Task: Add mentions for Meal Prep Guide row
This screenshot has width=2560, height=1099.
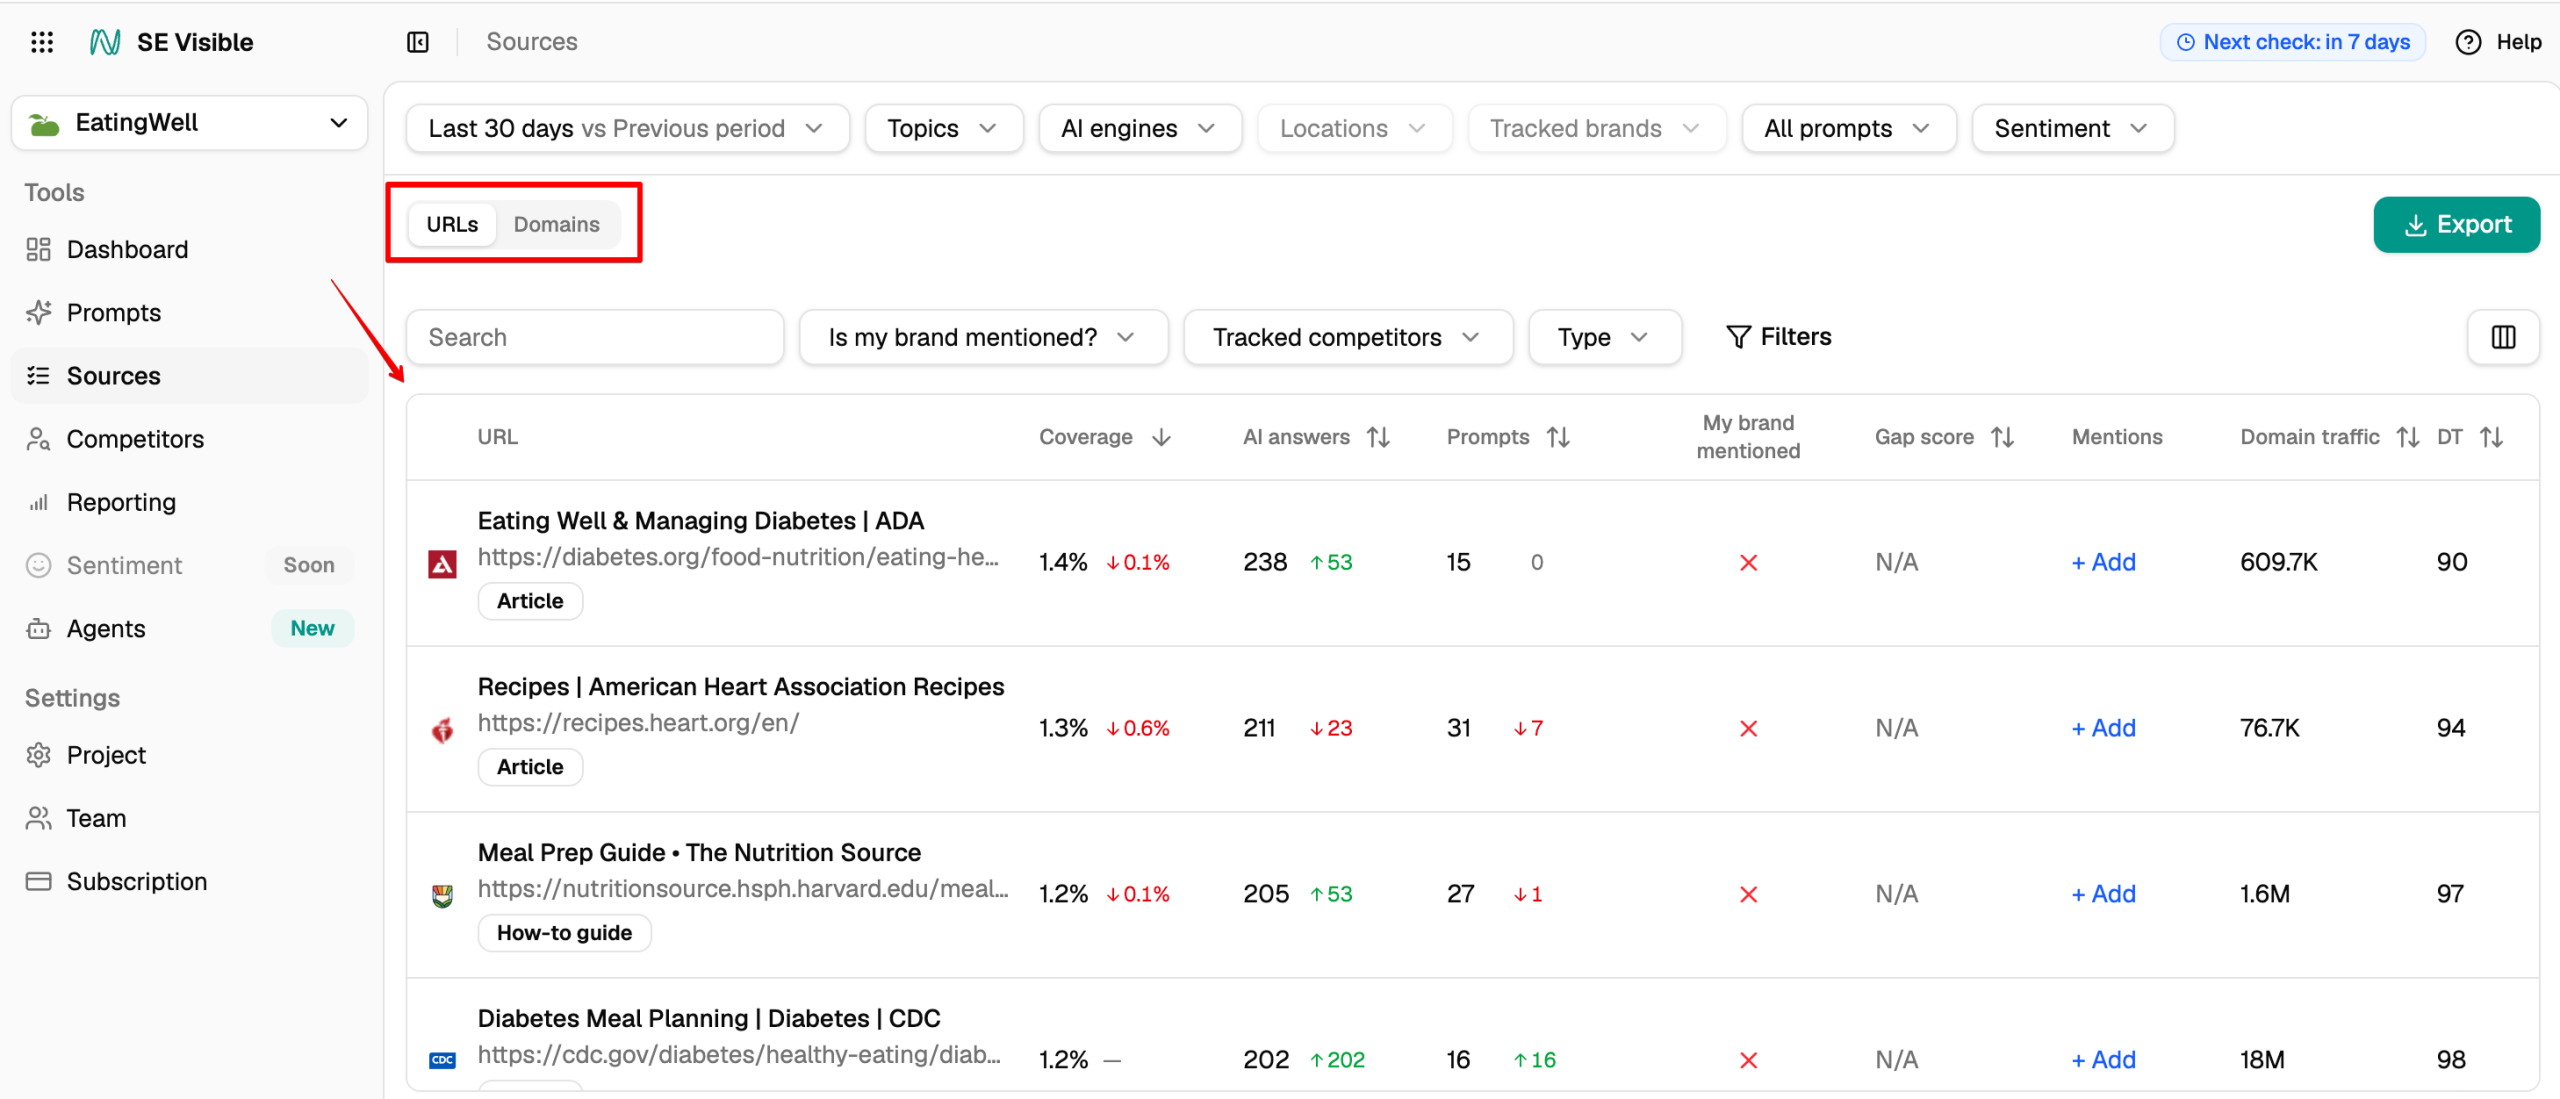Action: [x=2103, y=894]
